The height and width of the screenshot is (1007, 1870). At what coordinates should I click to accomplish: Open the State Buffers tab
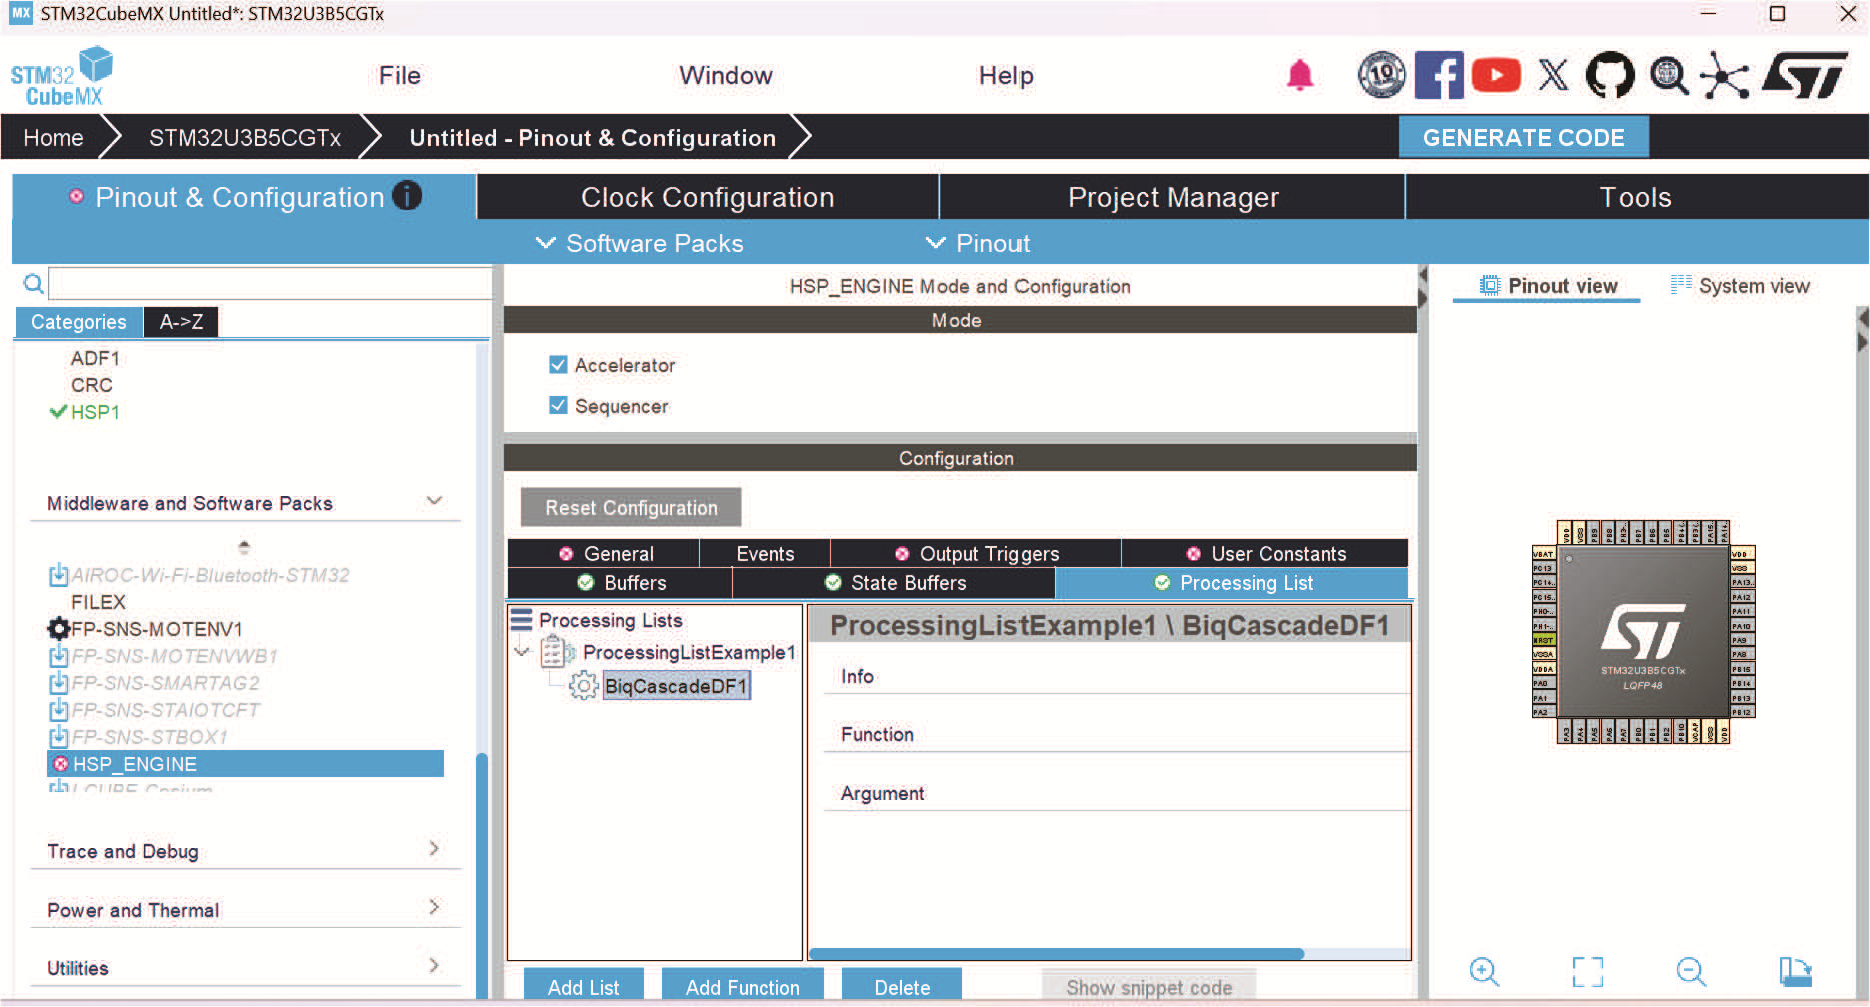coord(894,582)
